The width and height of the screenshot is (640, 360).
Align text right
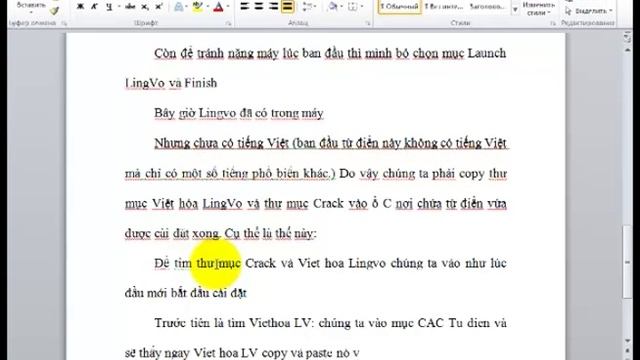(273, 6)
